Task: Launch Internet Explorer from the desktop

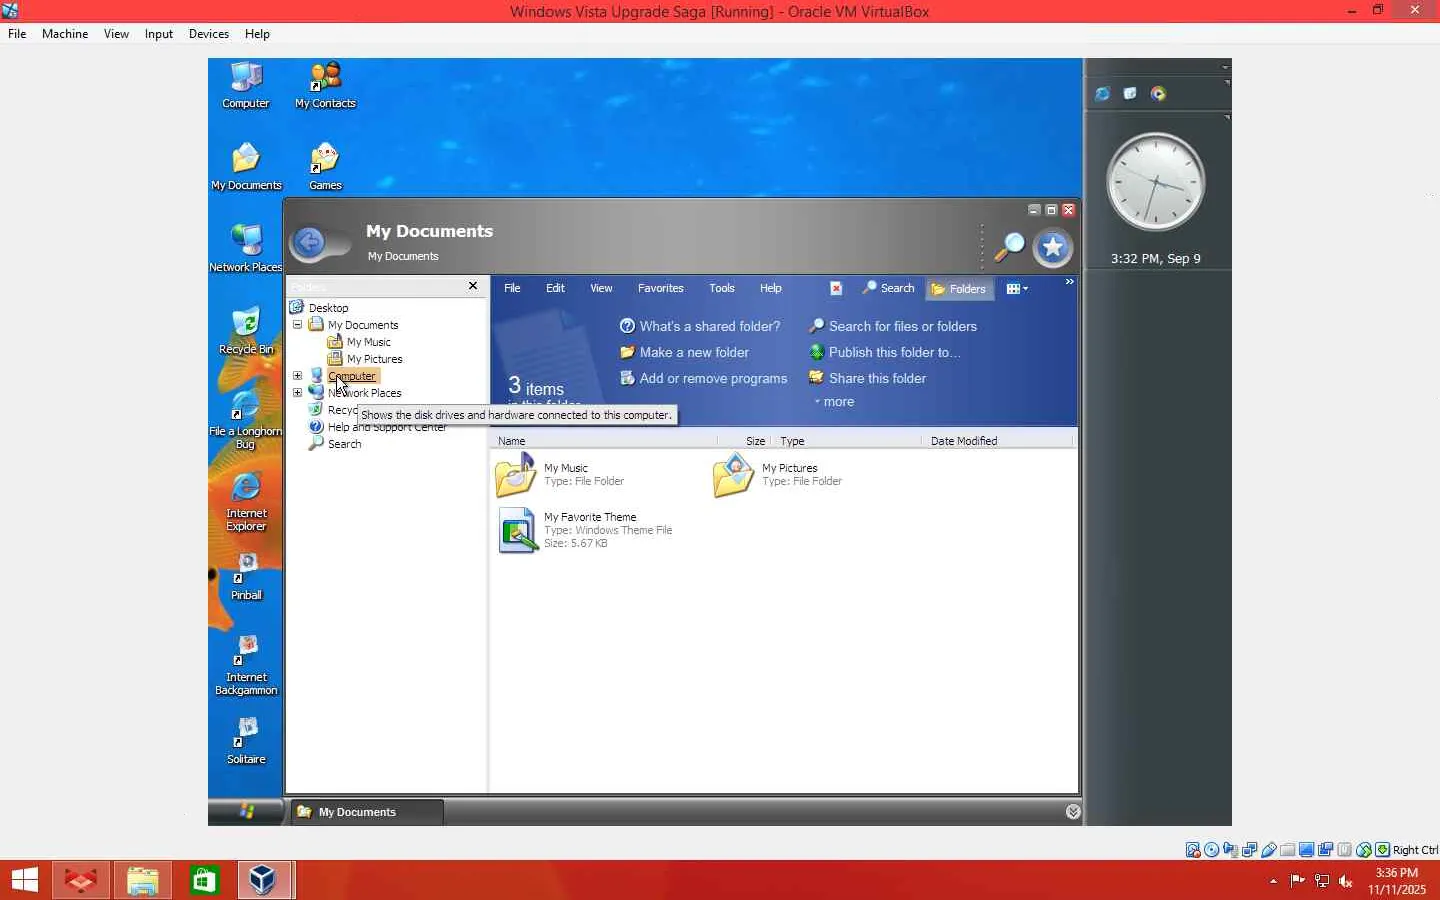Action: 246,502
